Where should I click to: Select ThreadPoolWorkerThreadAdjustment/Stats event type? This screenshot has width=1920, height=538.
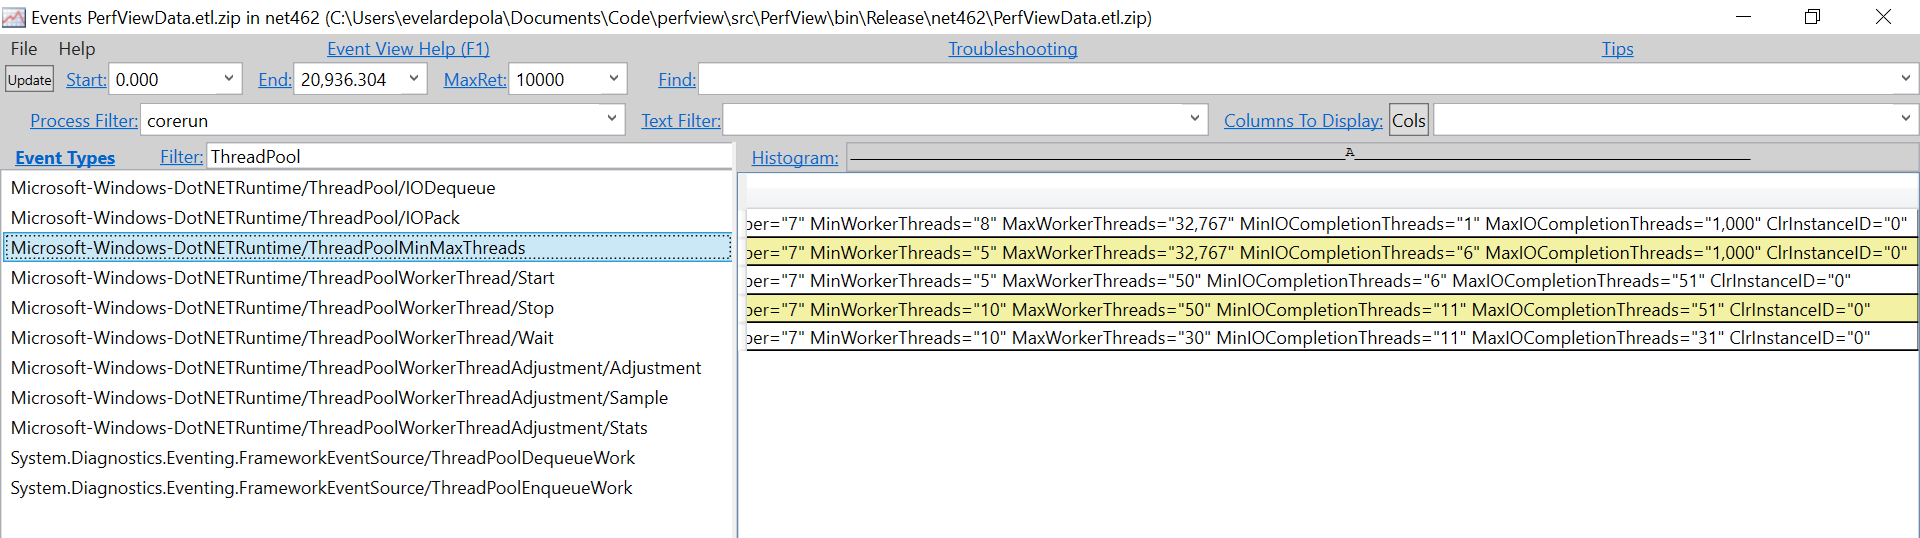point(329,428)
